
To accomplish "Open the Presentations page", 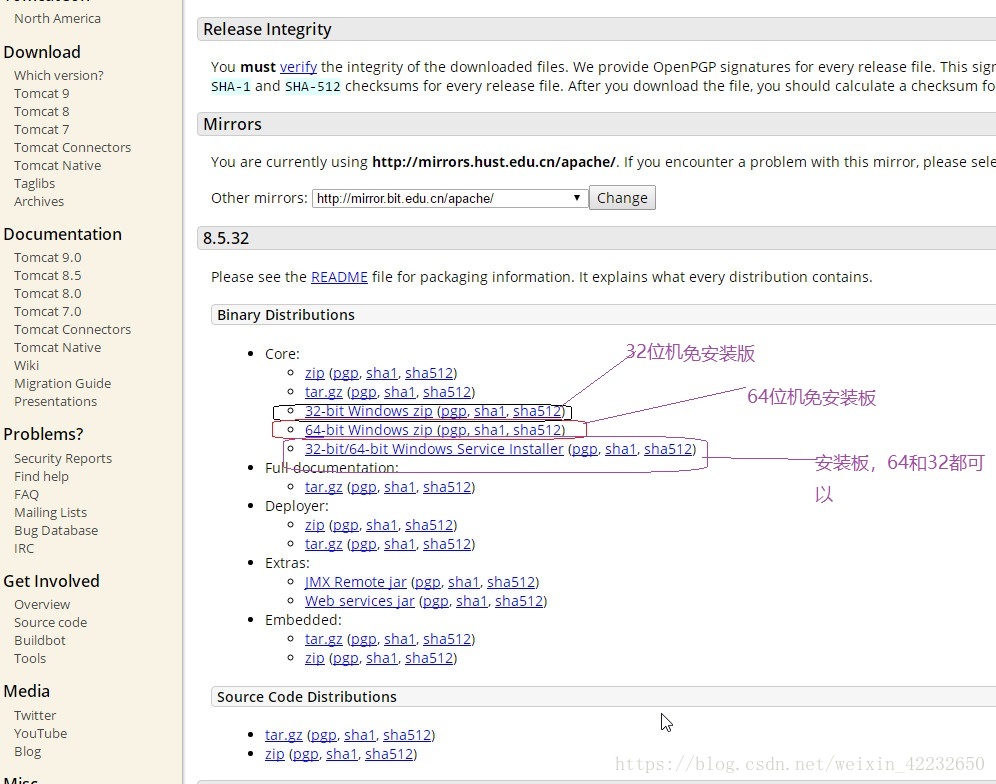I will click(x=55, y=402).
